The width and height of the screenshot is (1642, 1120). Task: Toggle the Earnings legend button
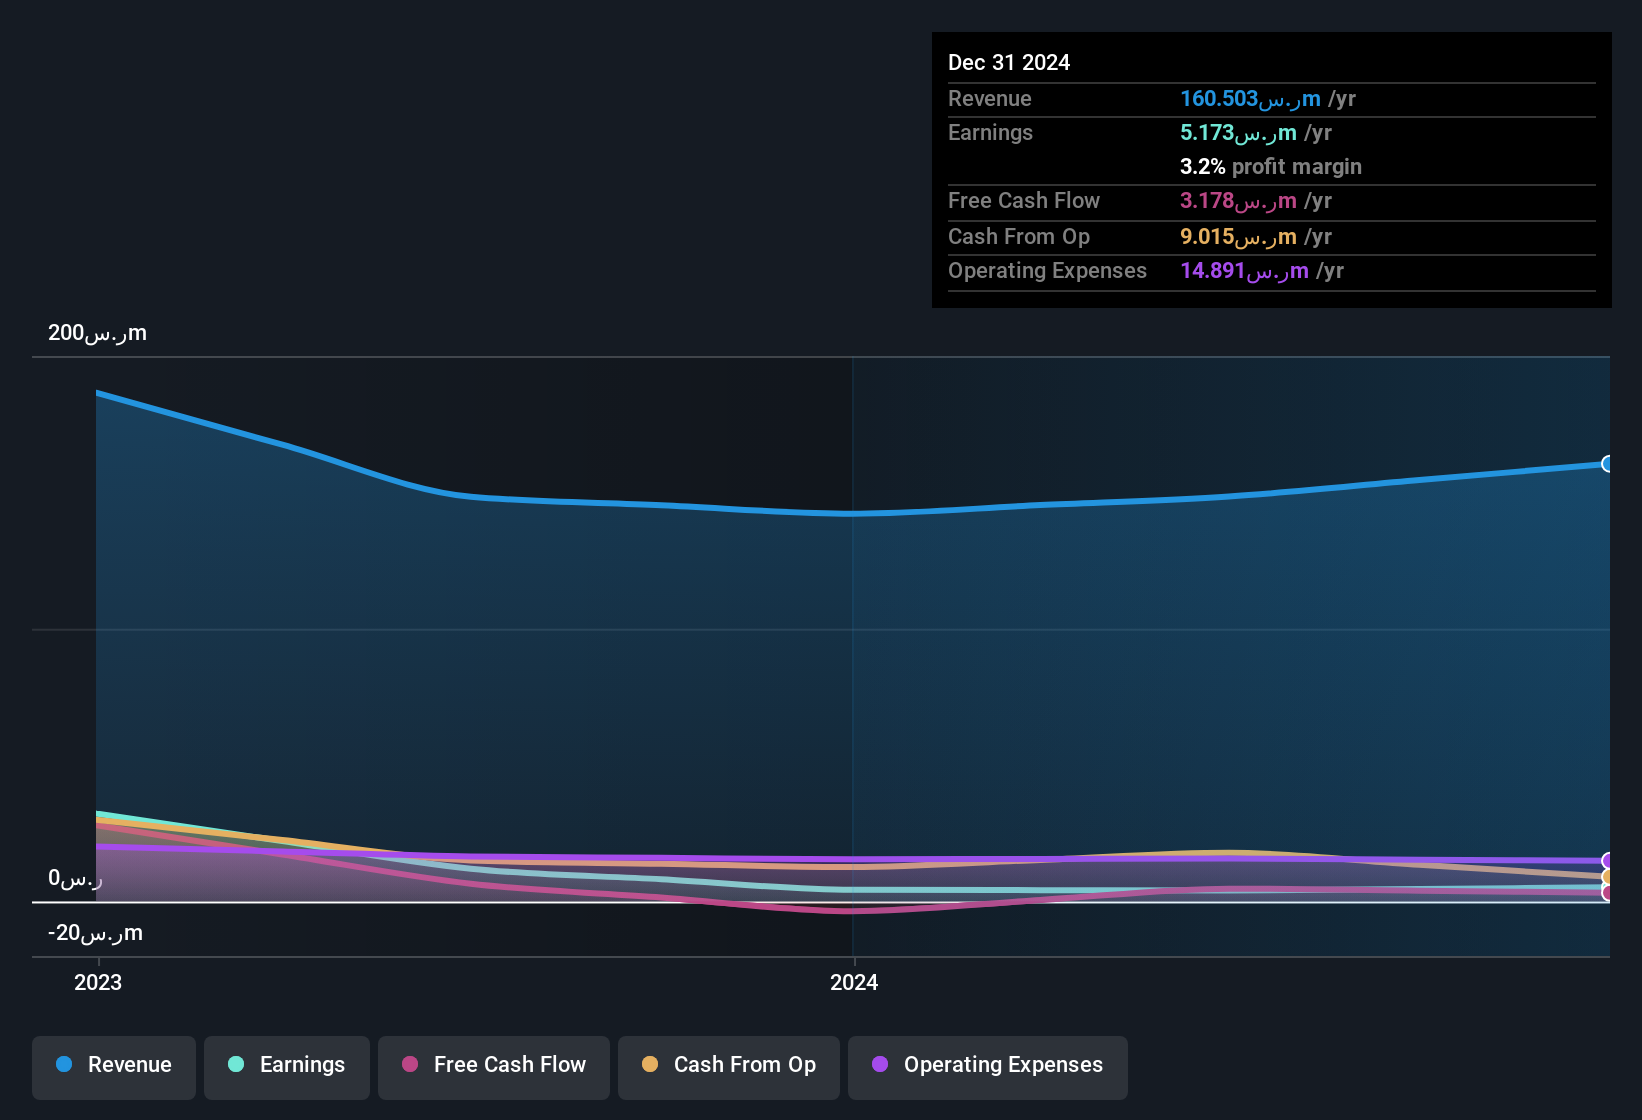[287, 1068]
